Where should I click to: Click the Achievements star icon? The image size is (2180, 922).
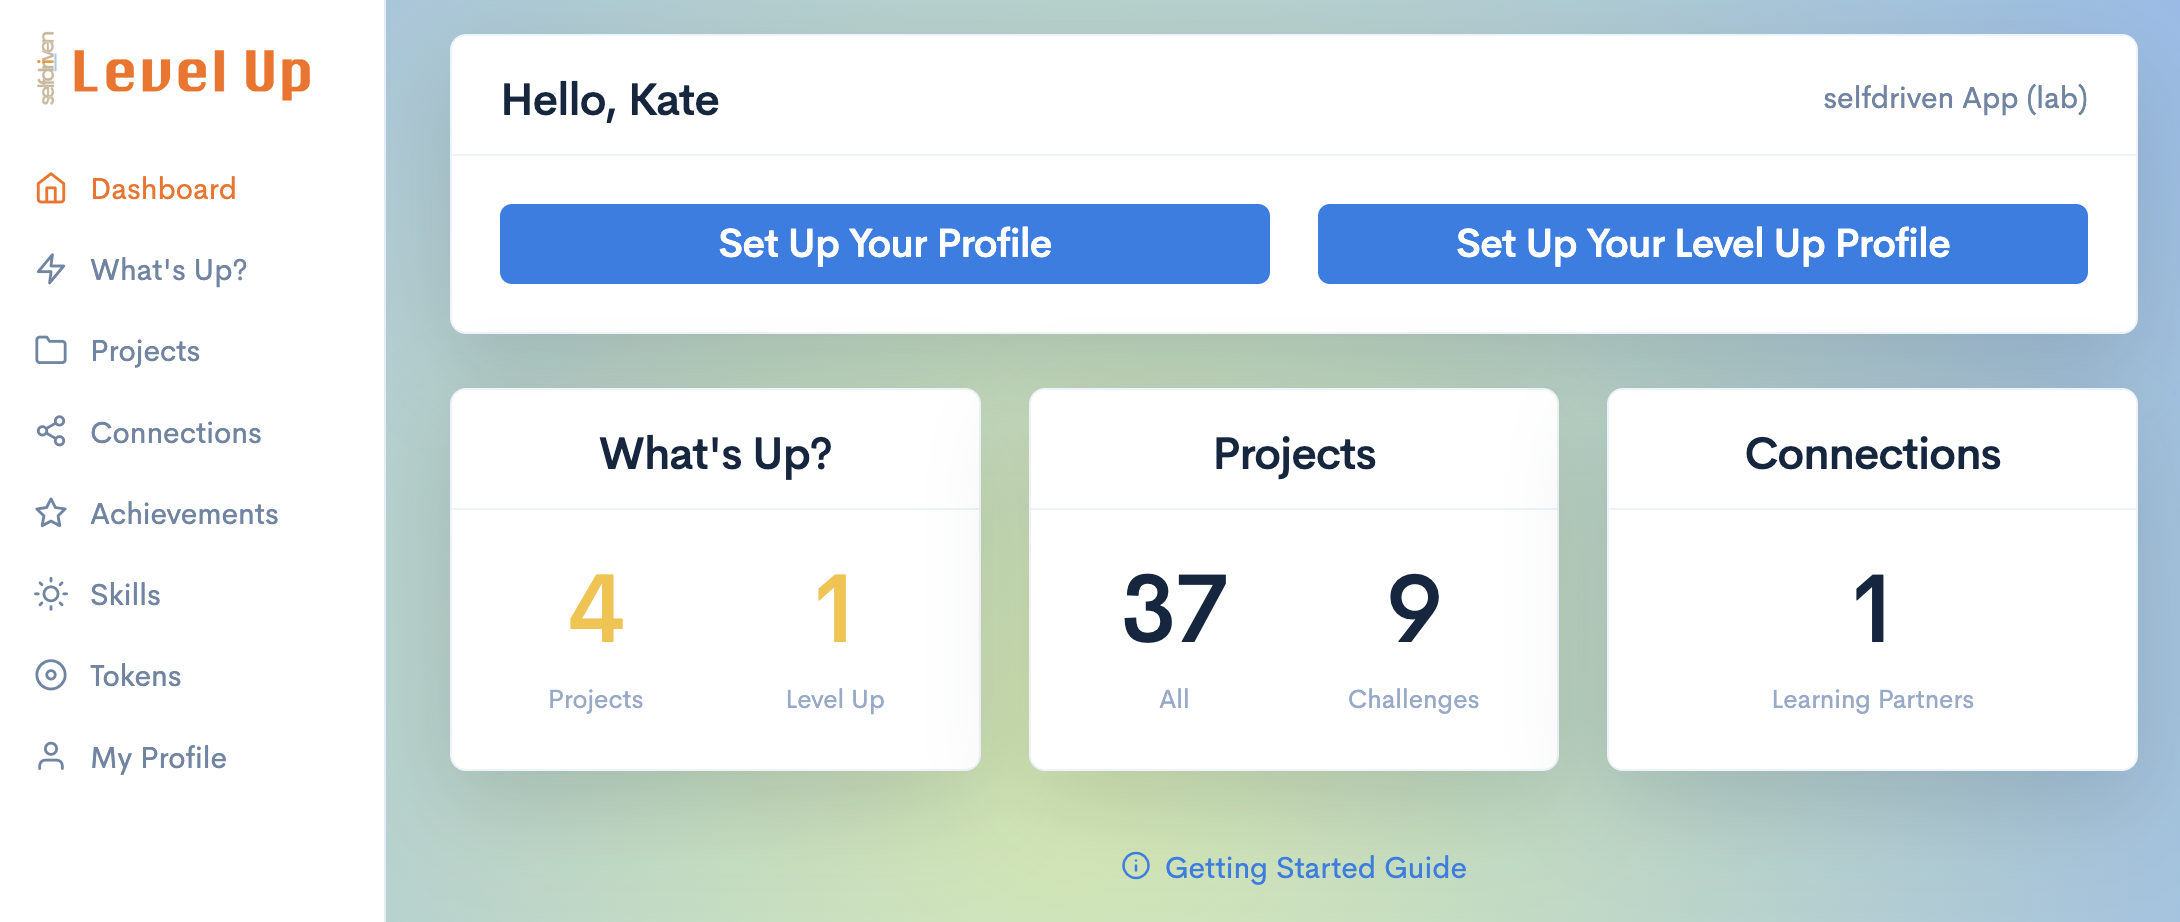51,513
